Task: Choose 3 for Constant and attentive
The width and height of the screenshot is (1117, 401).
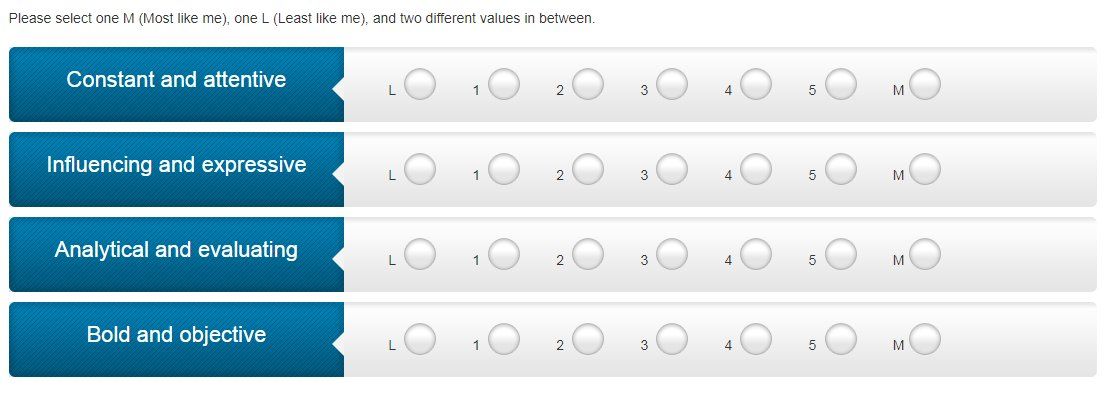Action: coord(672,85)
